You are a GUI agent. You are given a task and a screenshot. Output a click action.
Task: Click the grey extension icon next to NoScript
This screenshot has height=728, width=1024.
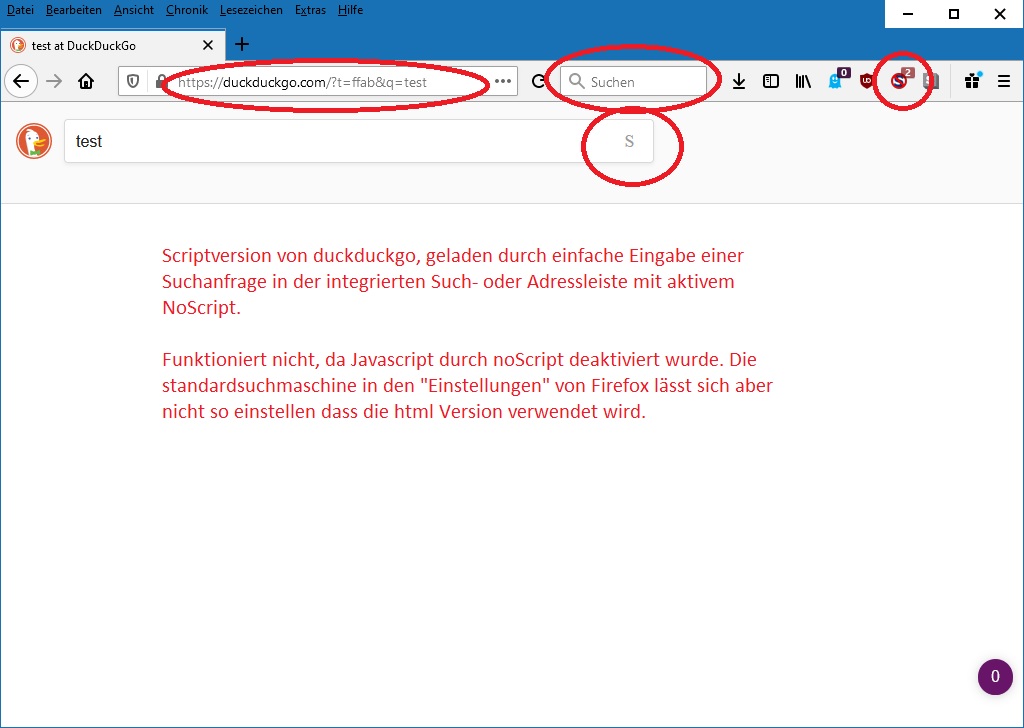coord(931,82)
